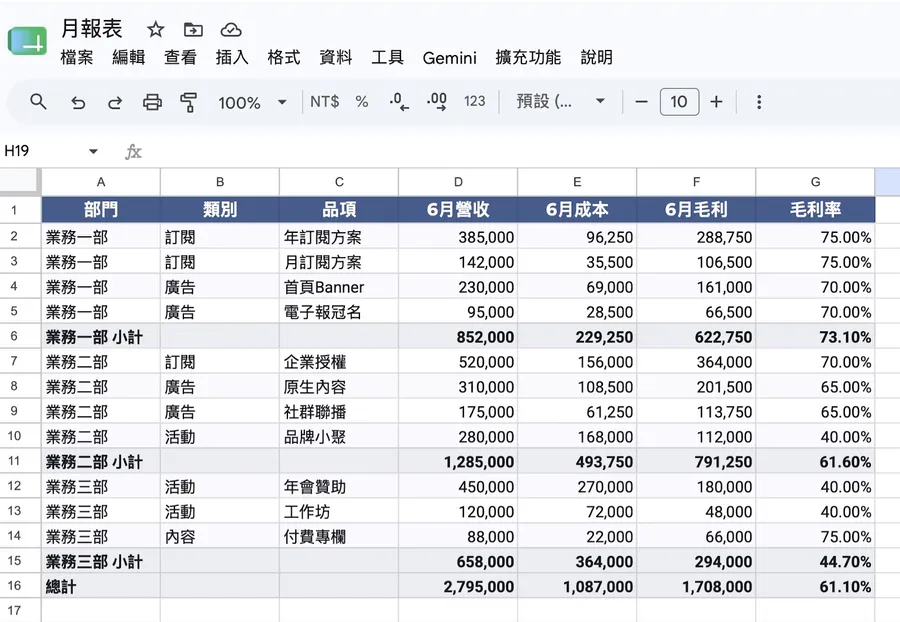Click the 毛利率 header cell

816,209
